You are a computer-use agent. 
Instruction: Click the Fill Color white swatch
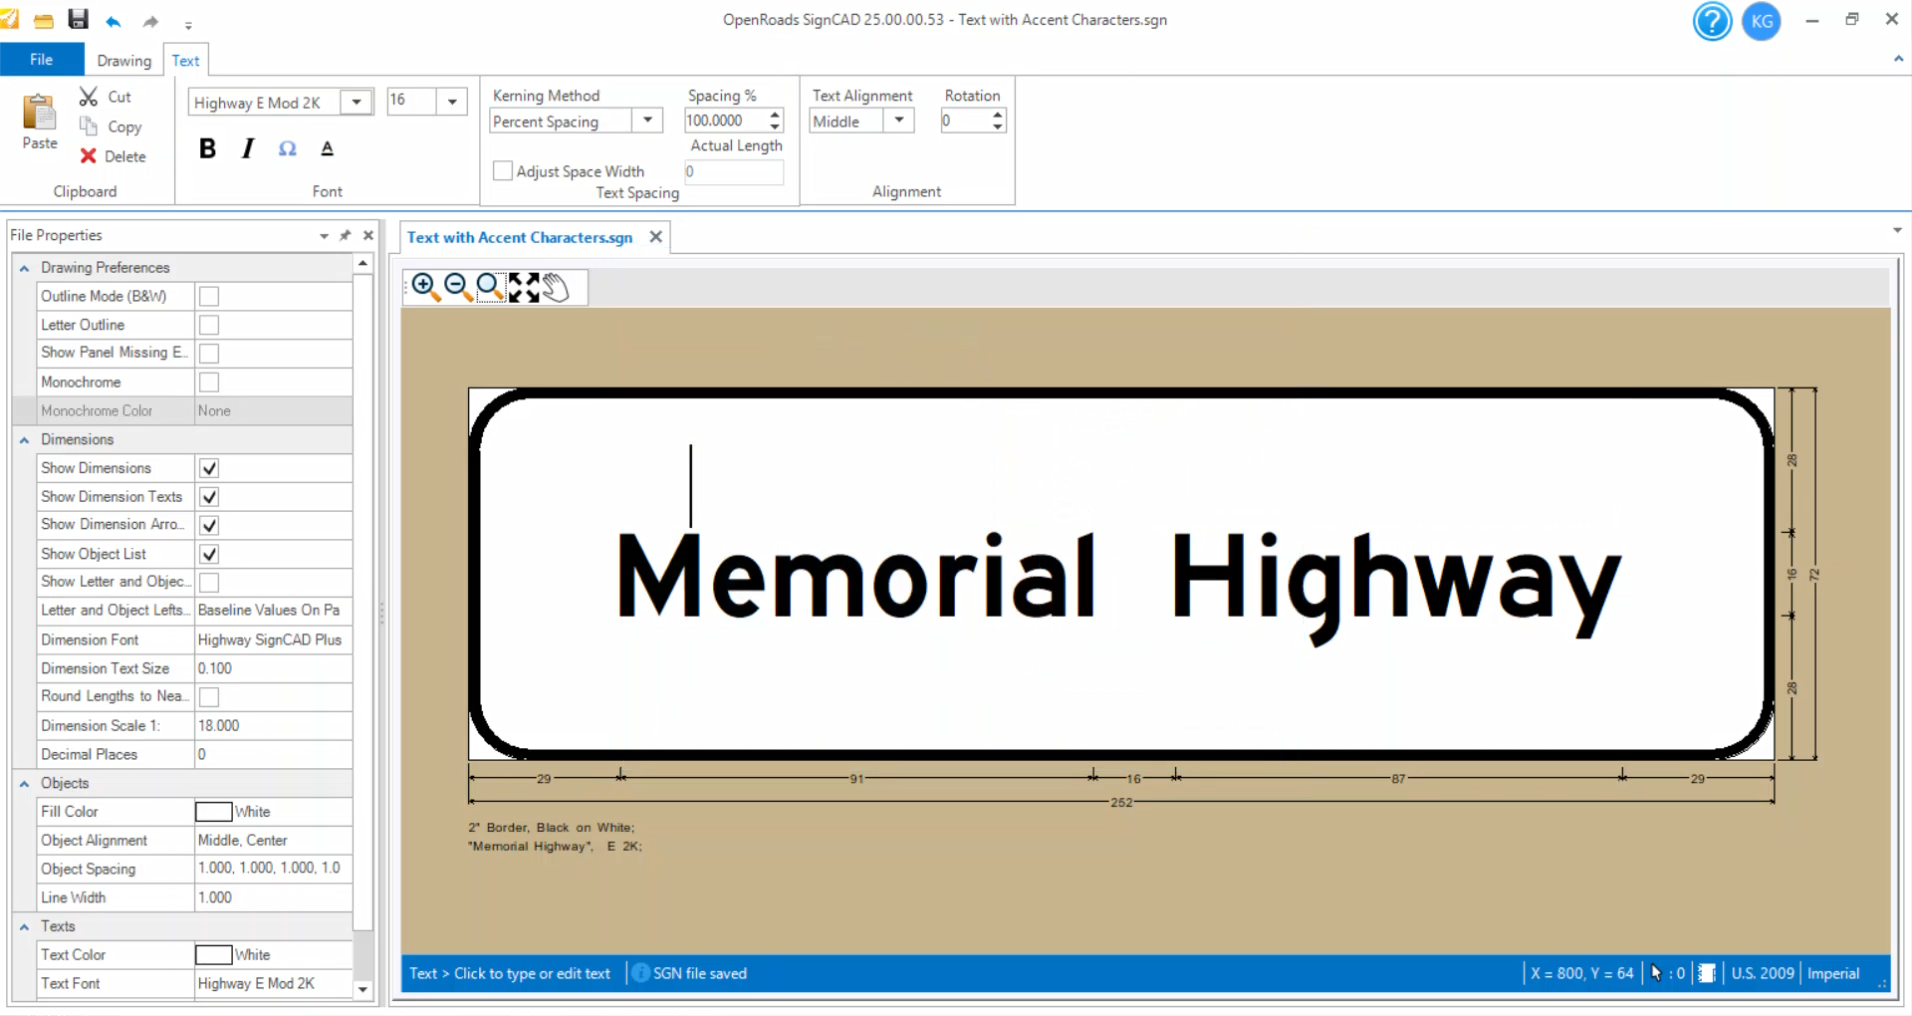tap(213, 812)
